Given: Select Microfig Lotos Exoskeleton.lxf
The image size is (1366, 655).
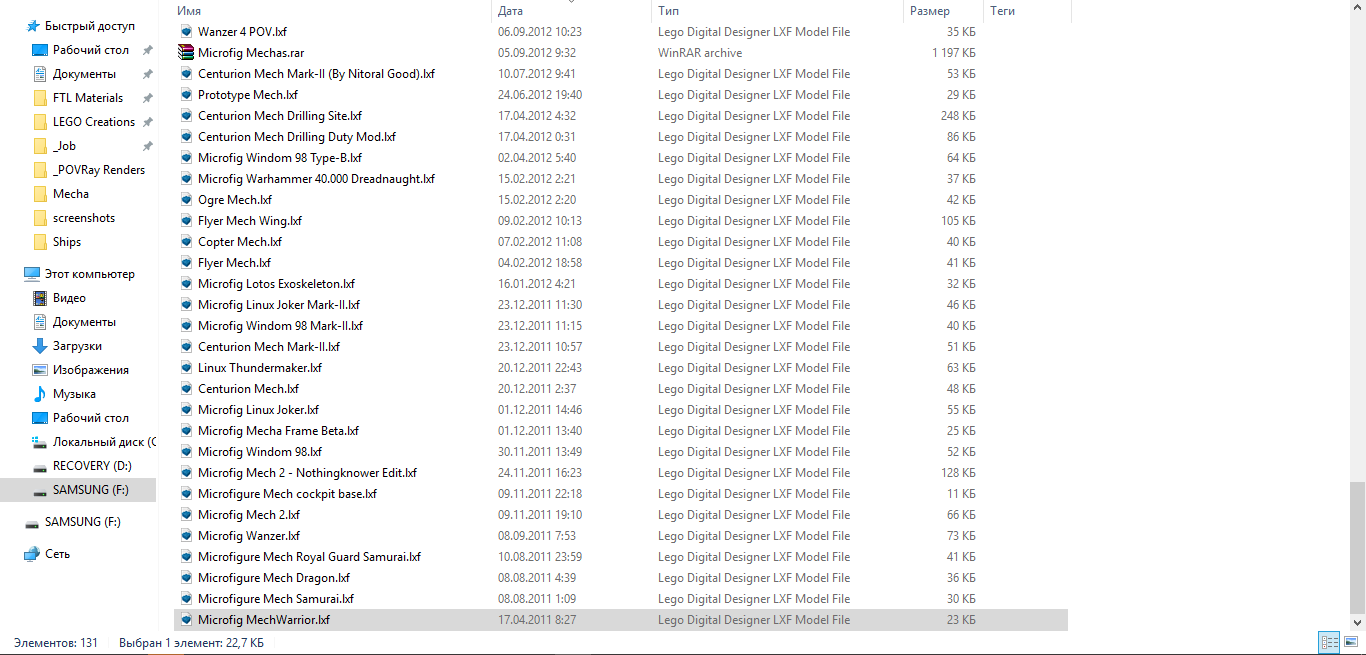Looking at the screenshot, I should 276,284.
